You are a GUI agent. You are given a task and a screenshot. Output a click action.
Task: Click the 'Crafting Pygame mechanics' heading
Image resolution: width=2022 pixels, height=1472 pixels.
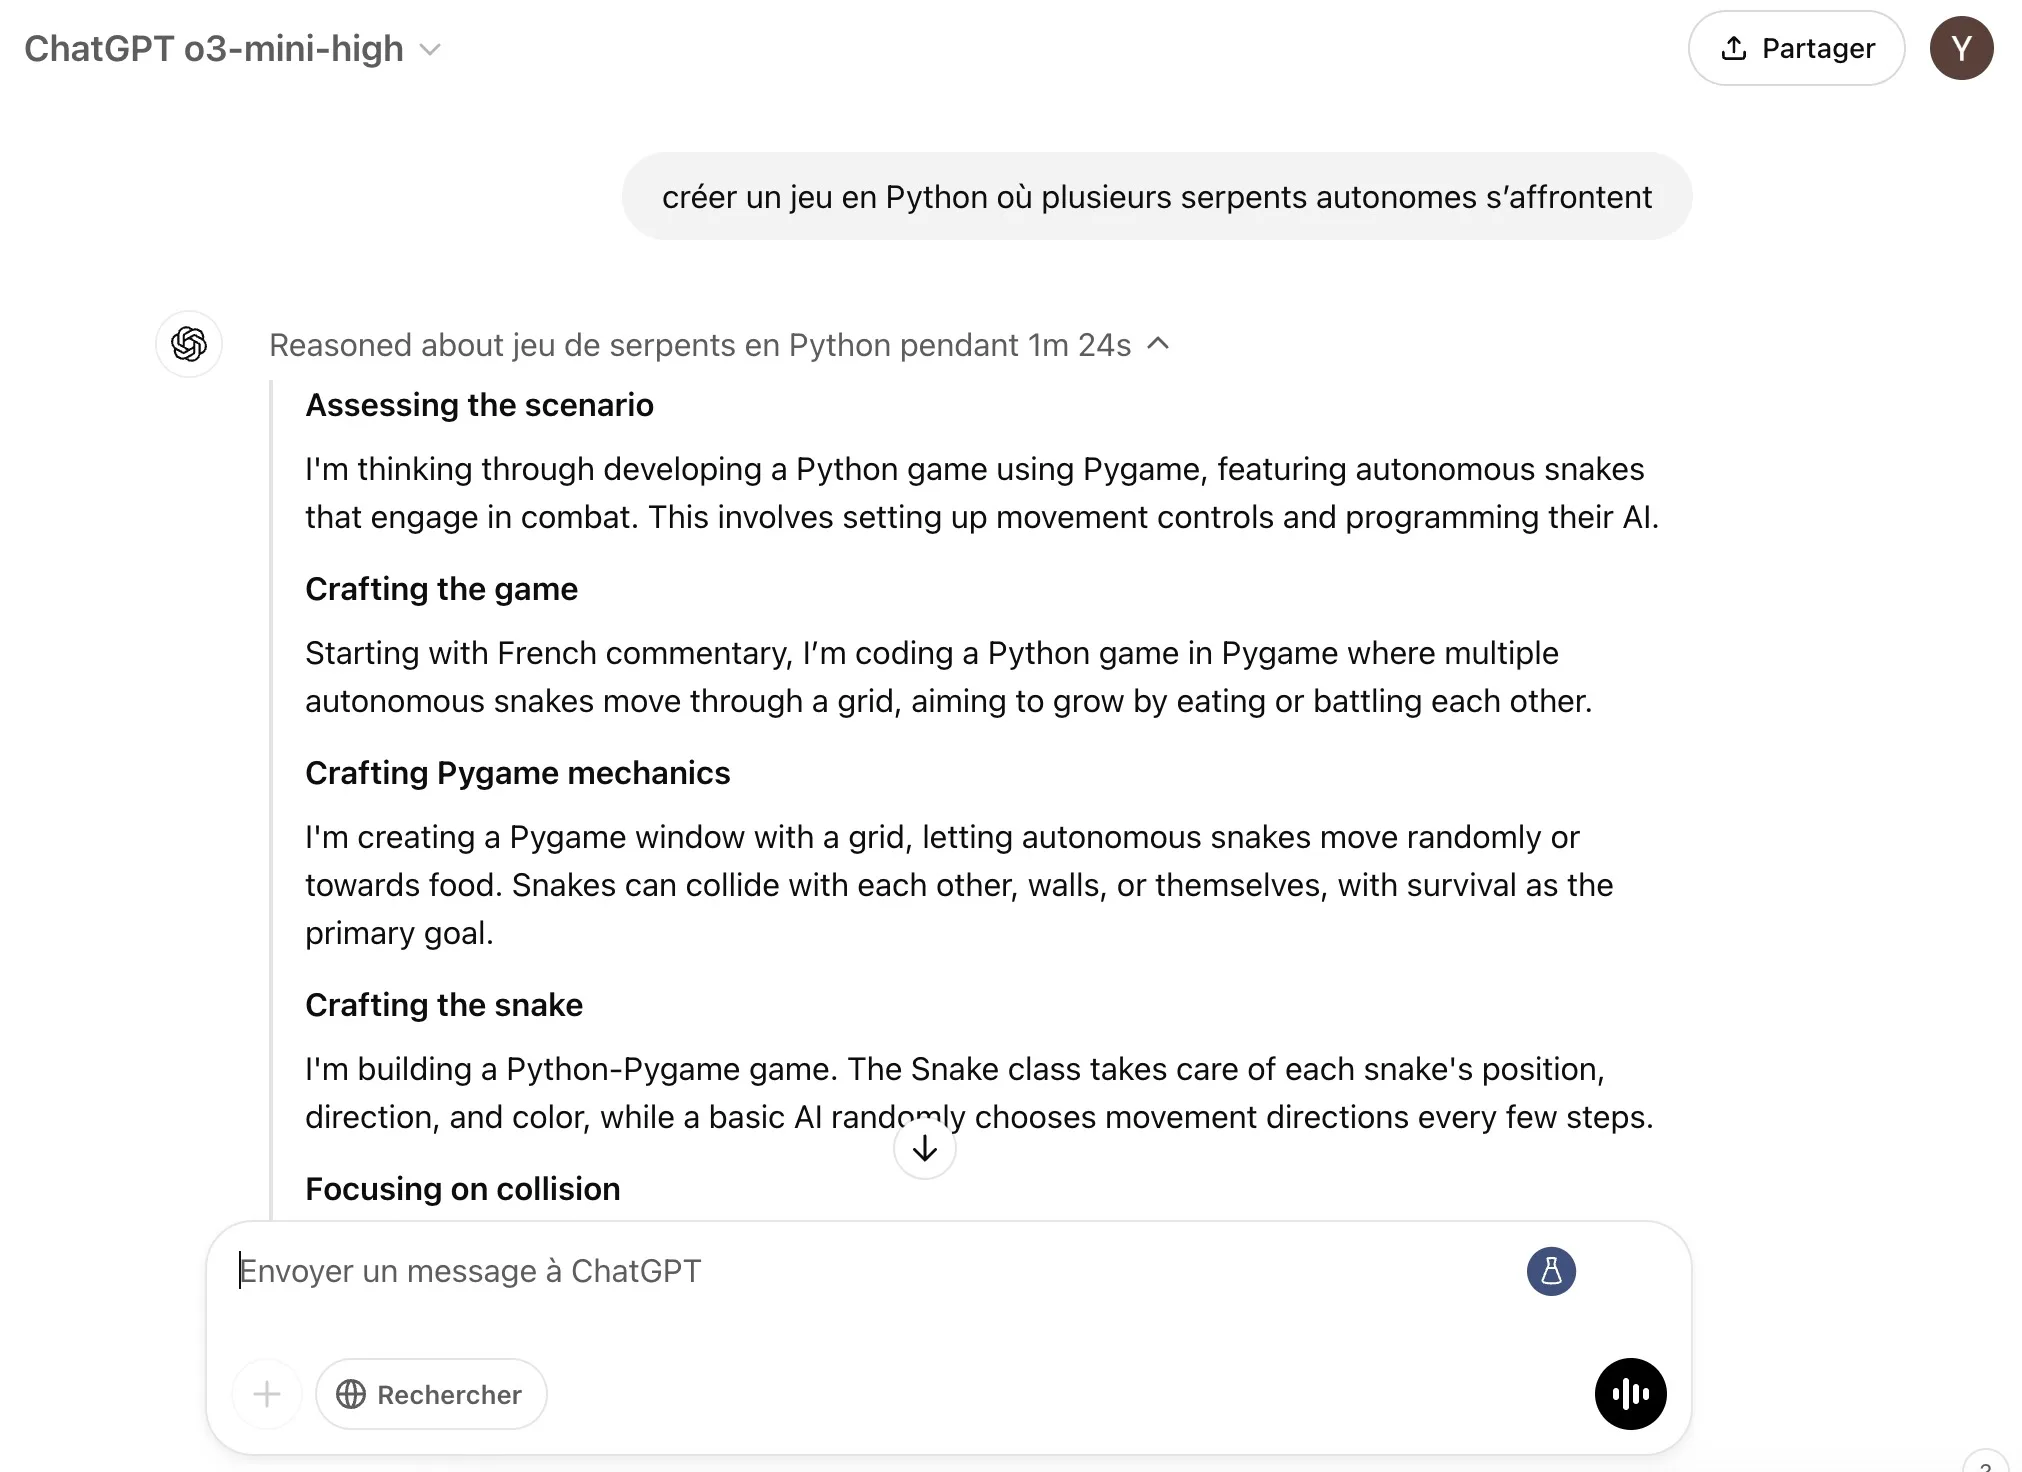517,773
